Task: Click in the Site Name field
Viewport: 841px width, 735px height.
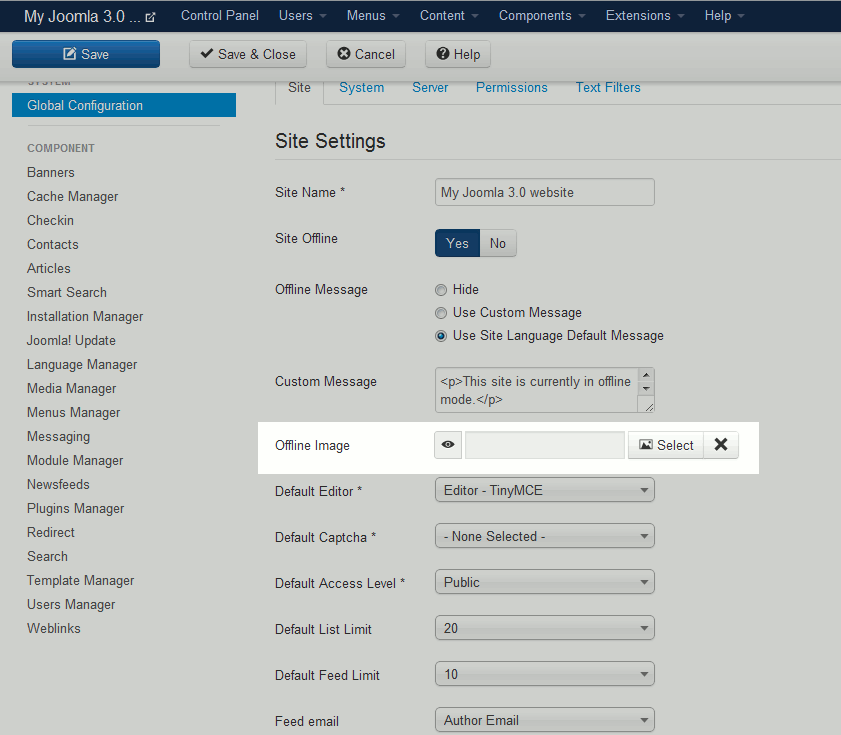Action: tap(544, 192)
